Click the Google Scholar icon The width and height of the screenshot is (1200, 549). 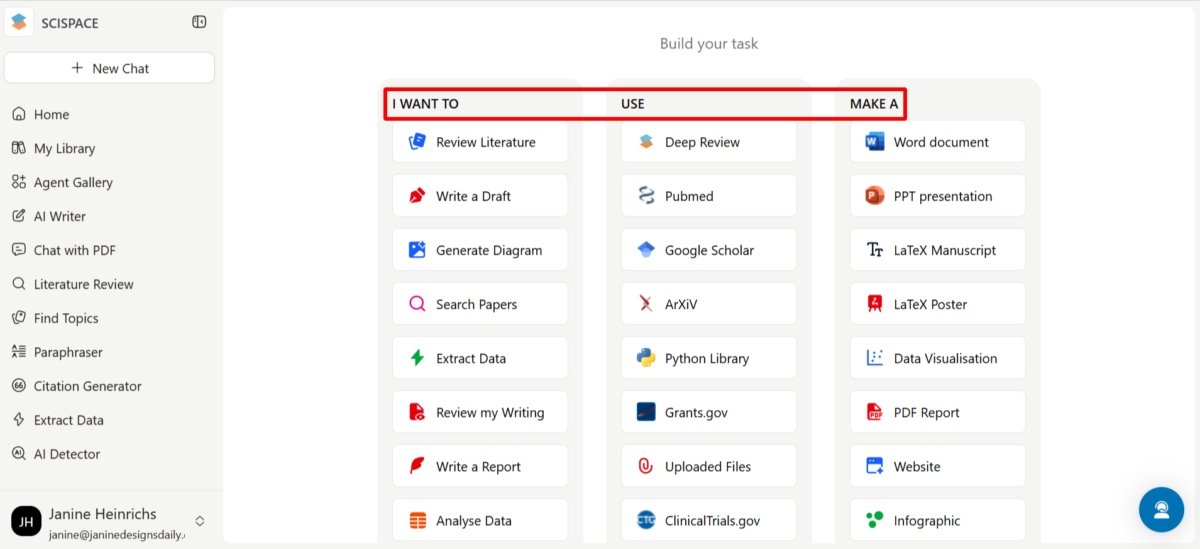coord(646,250)
